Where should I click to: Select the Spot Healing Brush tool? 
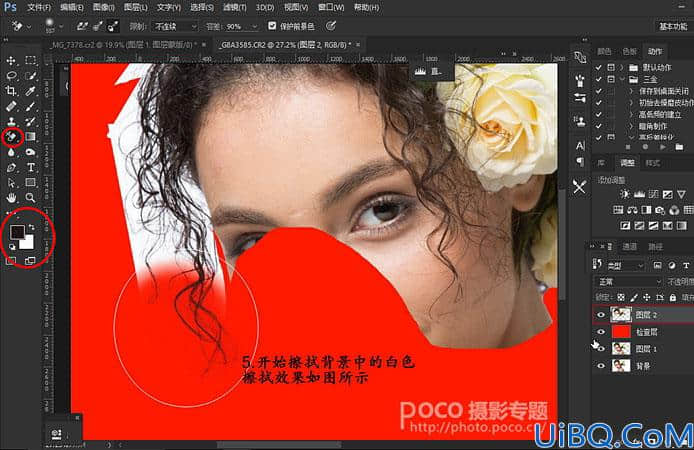point(11,106)
